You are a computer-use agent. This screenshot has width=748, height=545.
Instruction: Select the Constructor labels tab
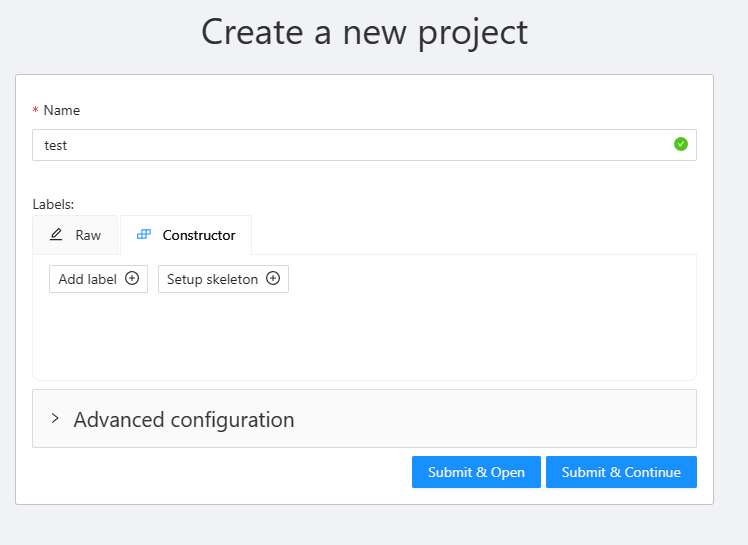(186, 235)
